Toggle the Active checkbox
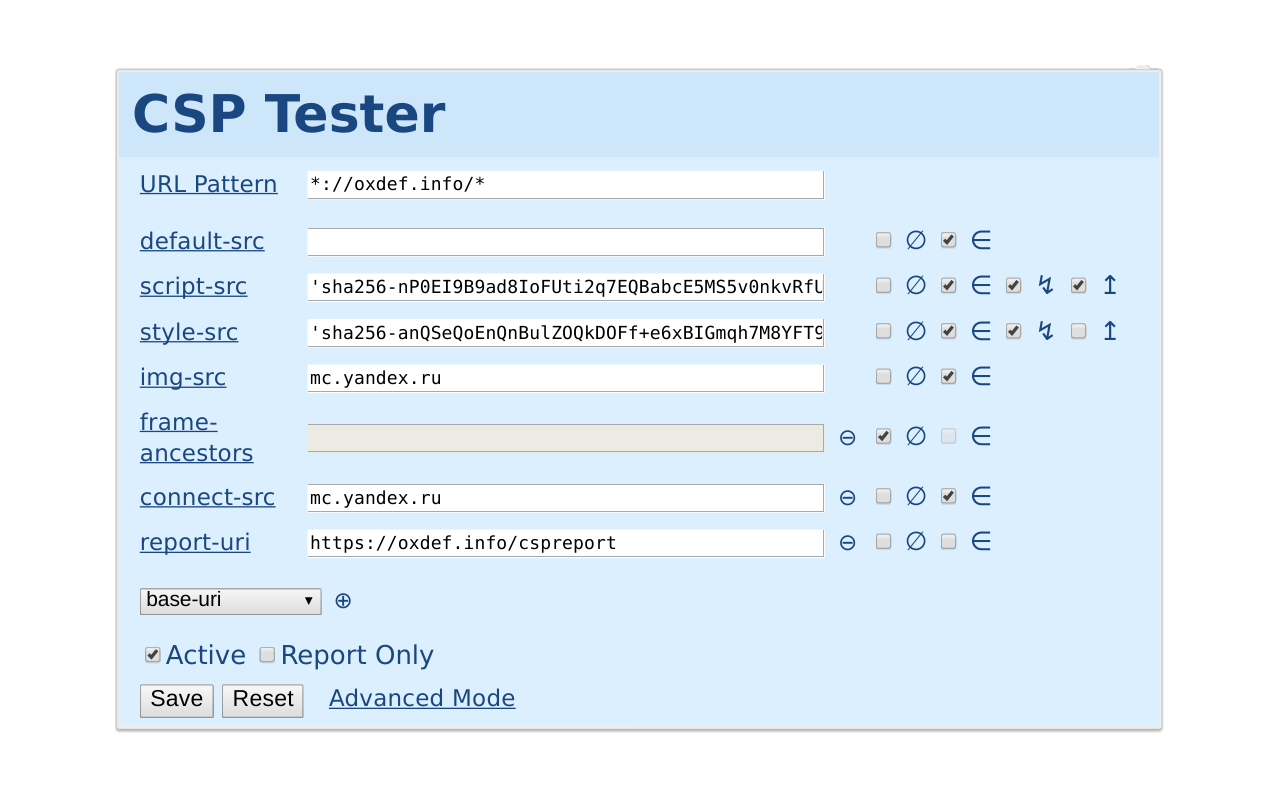This screenshot has height=800, width=1280. (x=152, y=655)
